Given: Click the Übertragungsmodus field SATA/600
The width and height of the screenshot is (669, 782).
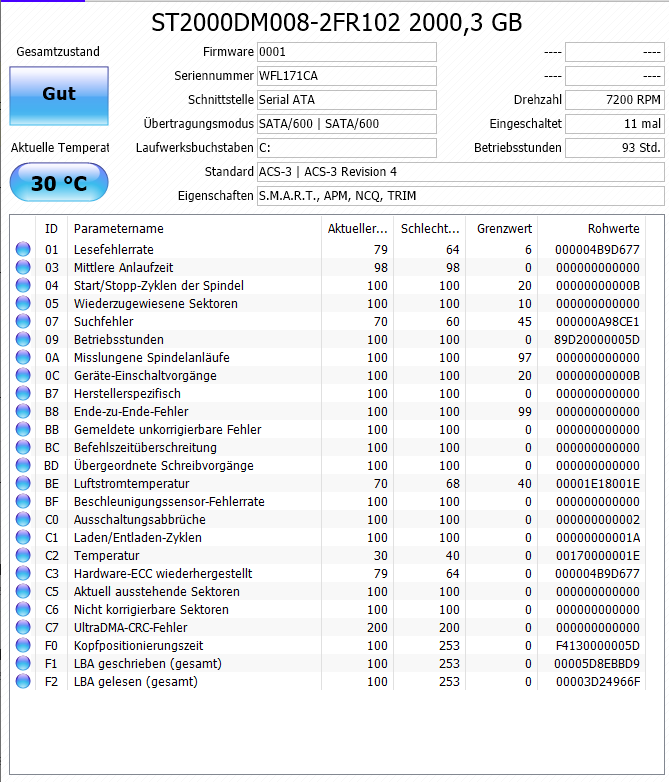Looking at the screenshot, I should pyautogui.click(x=347, y=124).
